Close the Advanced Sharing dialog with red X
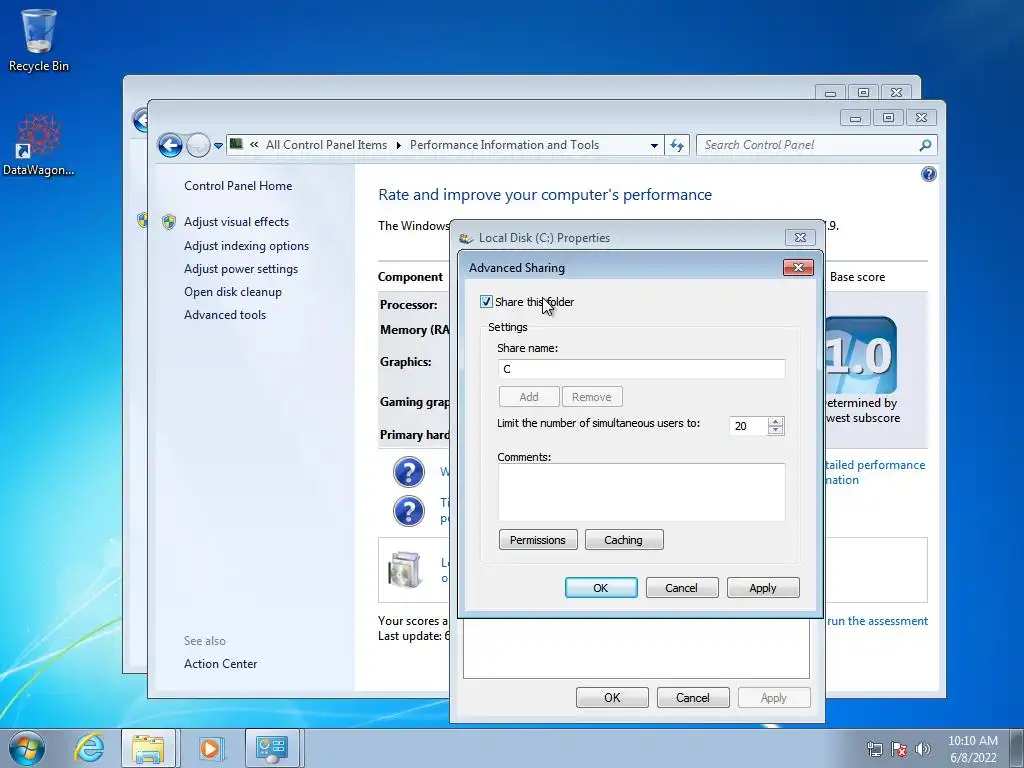 pos(798,267)
